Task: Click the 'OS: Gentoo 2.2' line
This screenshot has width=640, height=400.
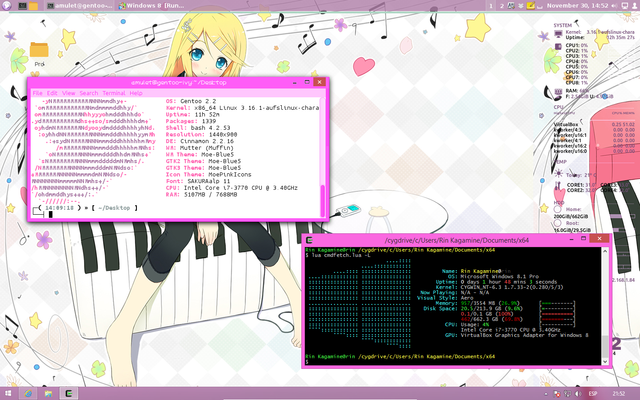Action: (191, 101)
